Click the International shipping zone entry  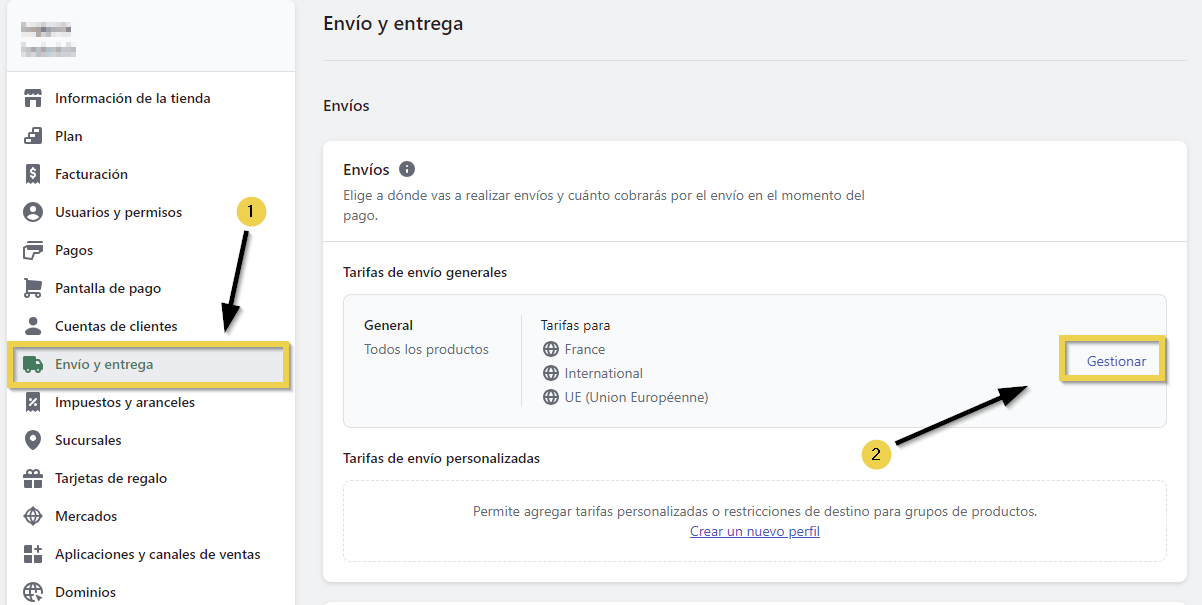[603, 373]
